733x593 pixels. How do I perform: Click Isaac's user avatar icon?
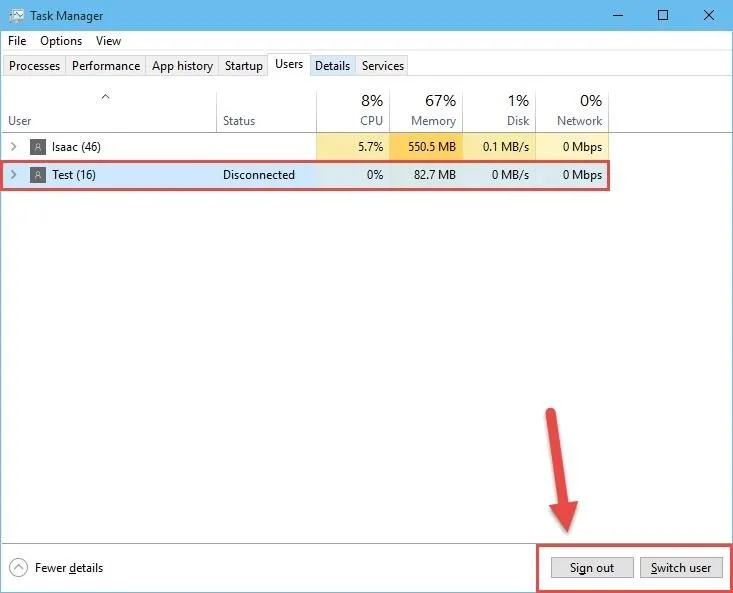[x=38, y=147]
